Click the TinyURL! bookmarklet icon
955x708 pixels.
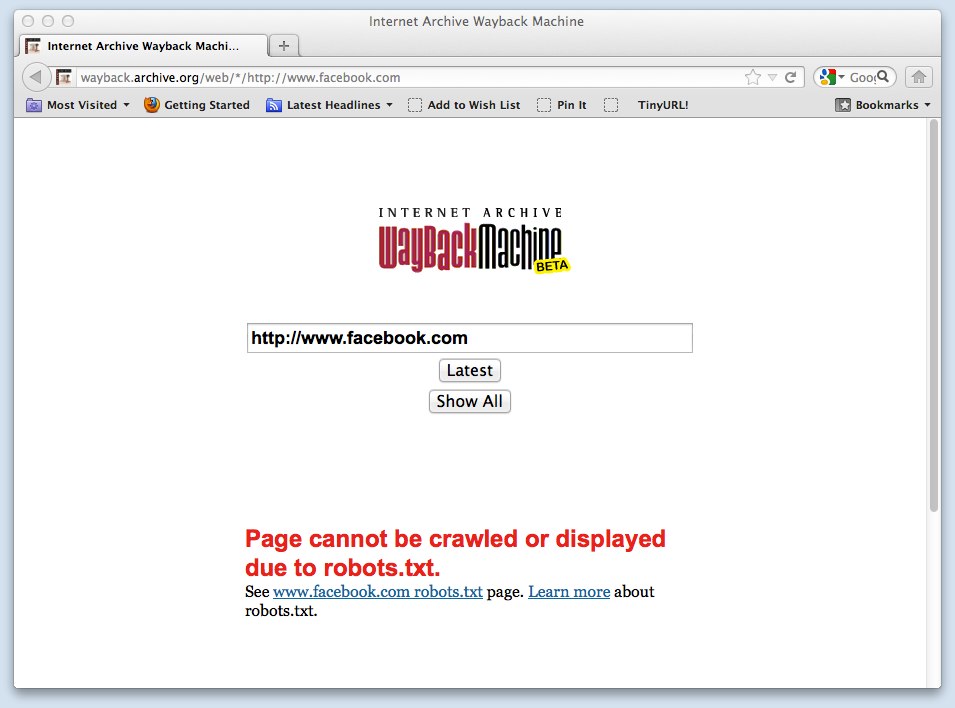611,104
